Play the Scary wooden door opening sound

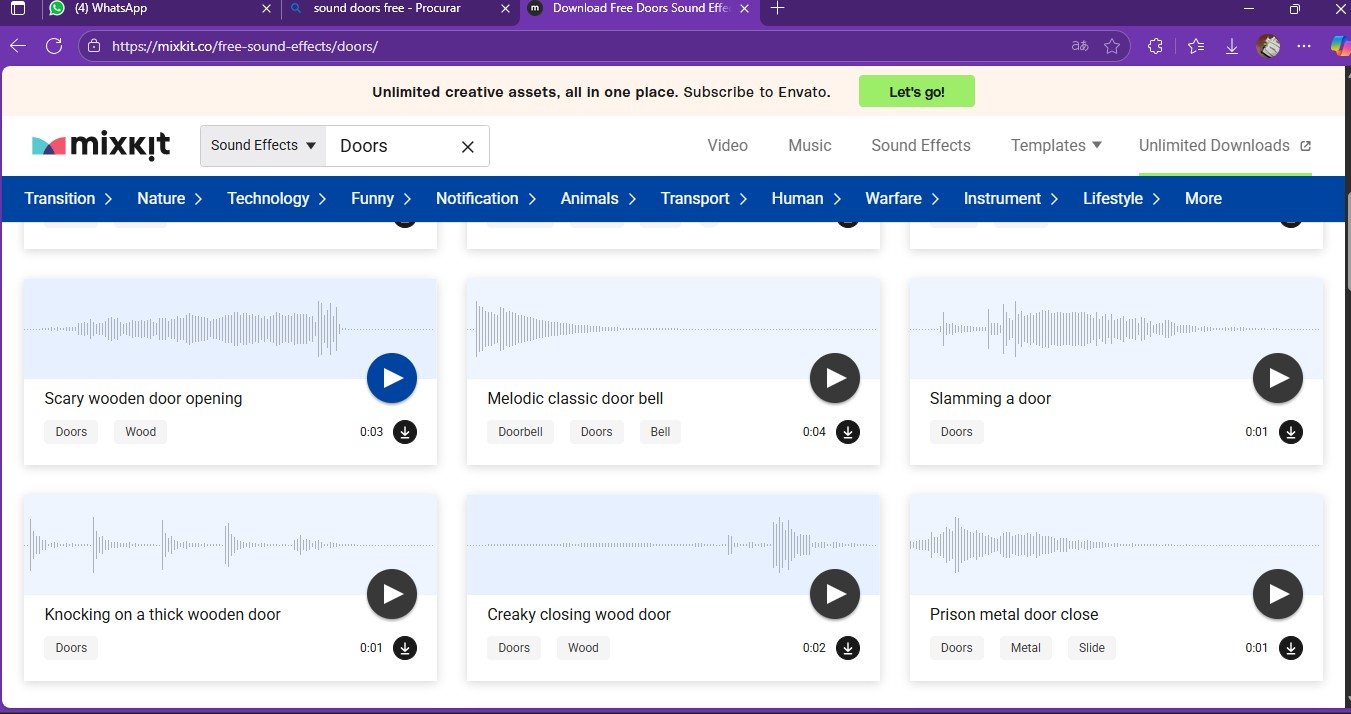tap(392, 378)
